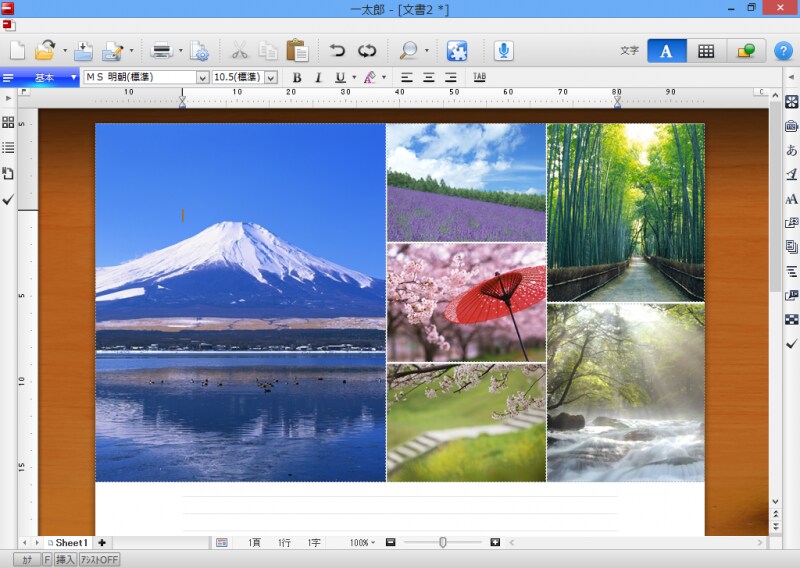The width and height of the screenshot is (800, 568).
Task: Open a file with the folder icon
Action: tap(45, 51)
